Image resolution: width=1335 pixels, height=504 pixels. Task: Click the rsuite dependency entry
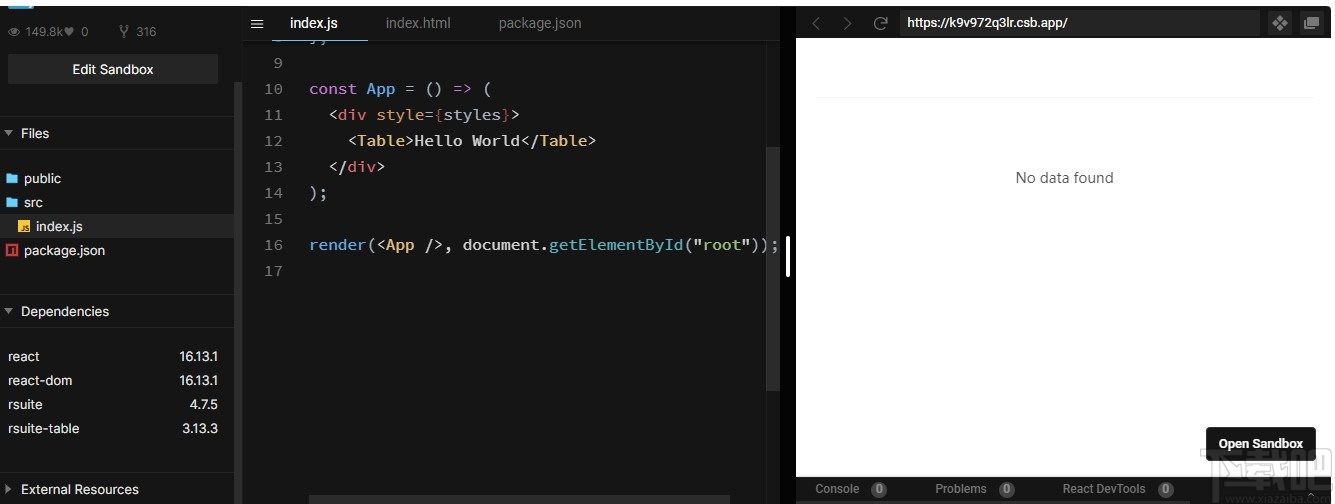[x=113, y=404]
